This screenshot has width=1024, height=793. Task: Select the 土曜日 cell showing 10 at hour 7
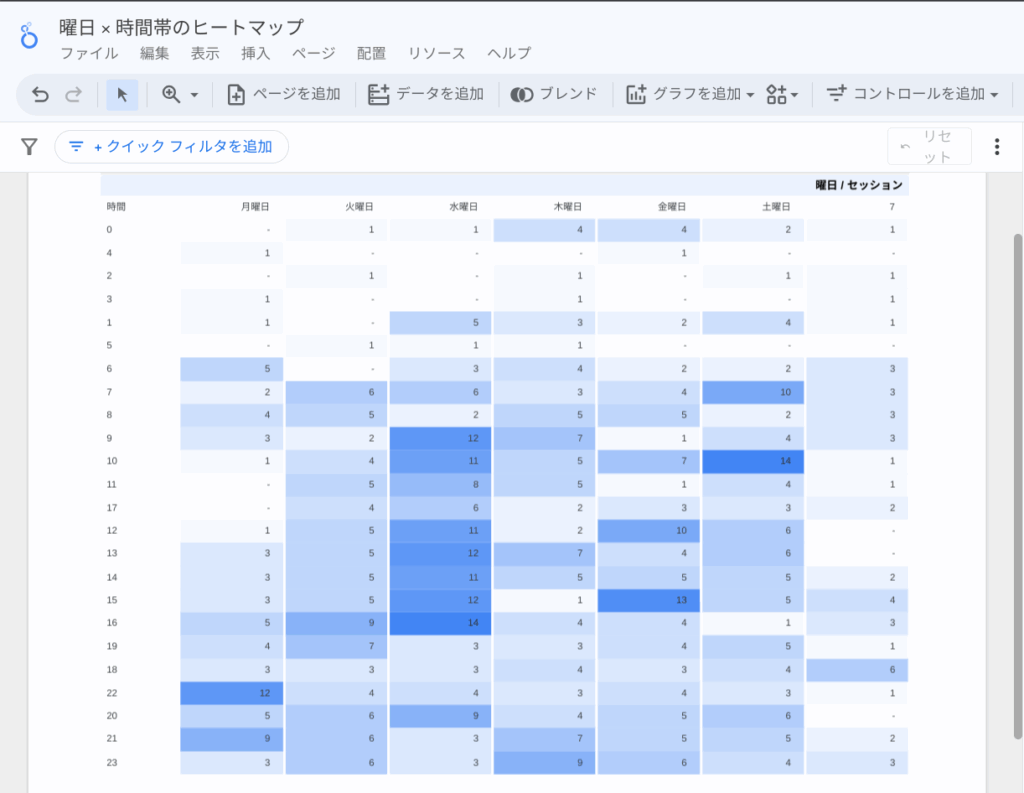(x=753, y=392)
